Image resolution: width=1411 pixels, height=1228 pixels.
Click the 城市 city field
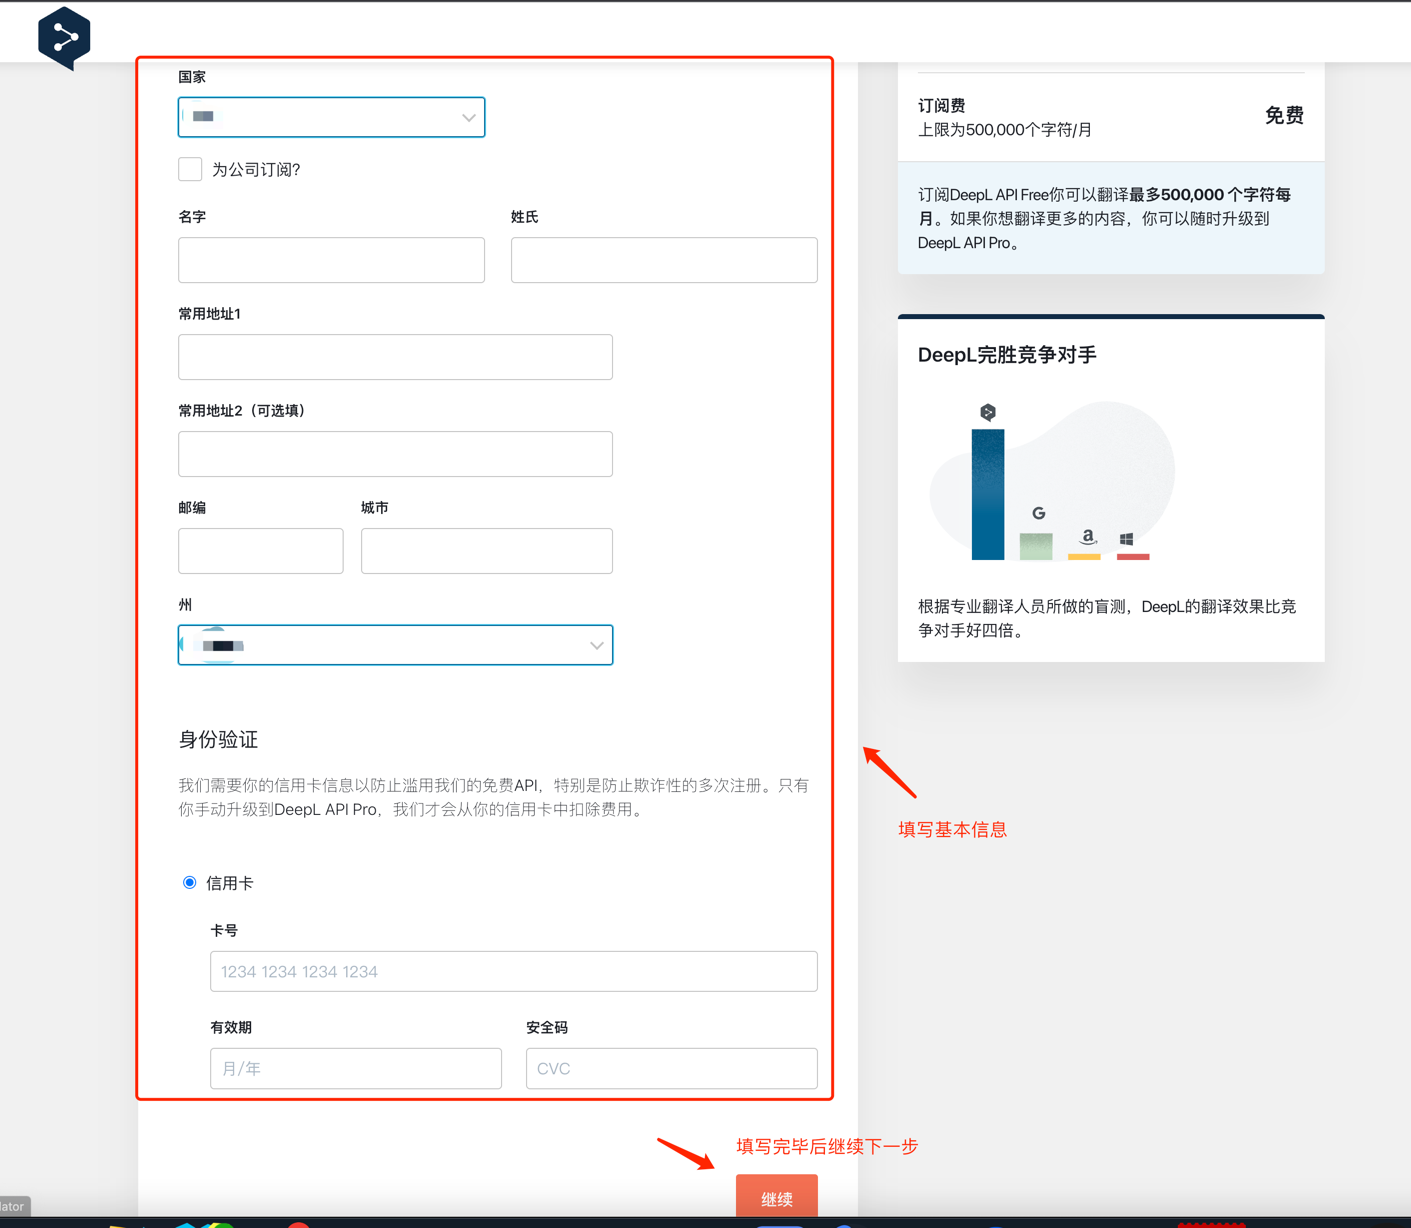point(487,551)
